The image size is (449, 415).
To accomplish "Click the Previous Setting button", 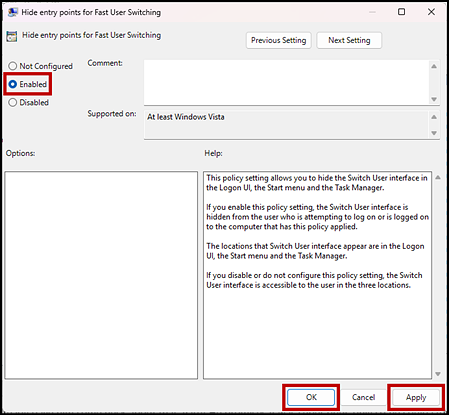I will point(278,40).
